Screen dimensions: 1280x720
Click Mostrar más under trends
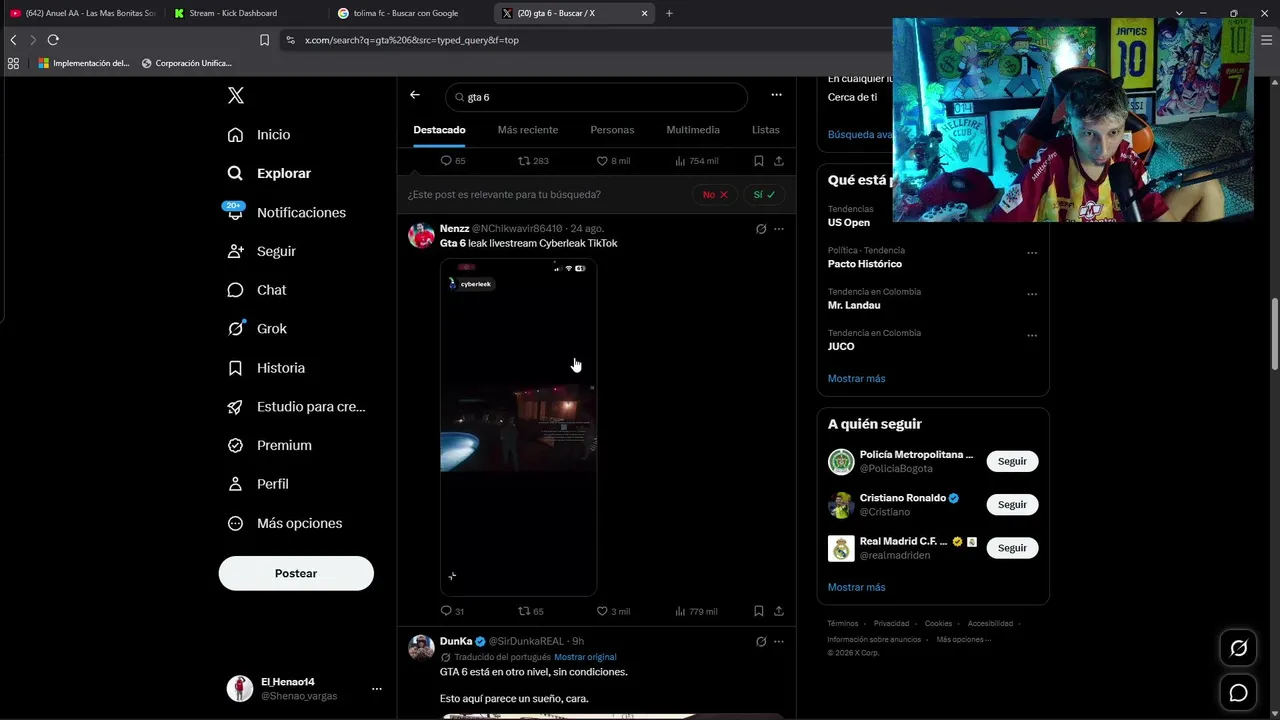point(857,379)
